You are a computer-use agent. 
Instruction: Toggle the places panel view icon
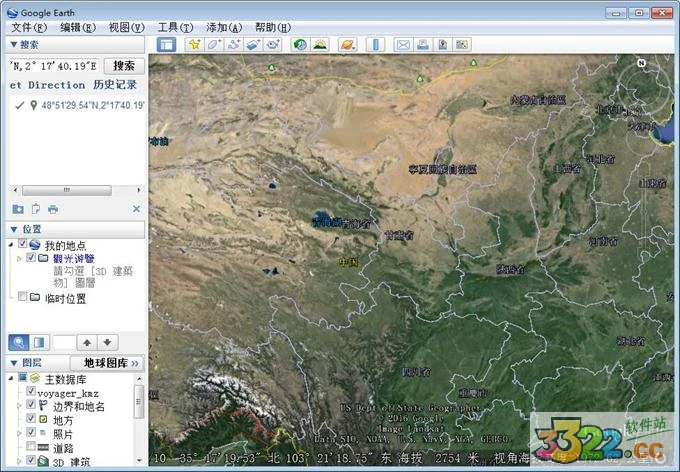39,342
